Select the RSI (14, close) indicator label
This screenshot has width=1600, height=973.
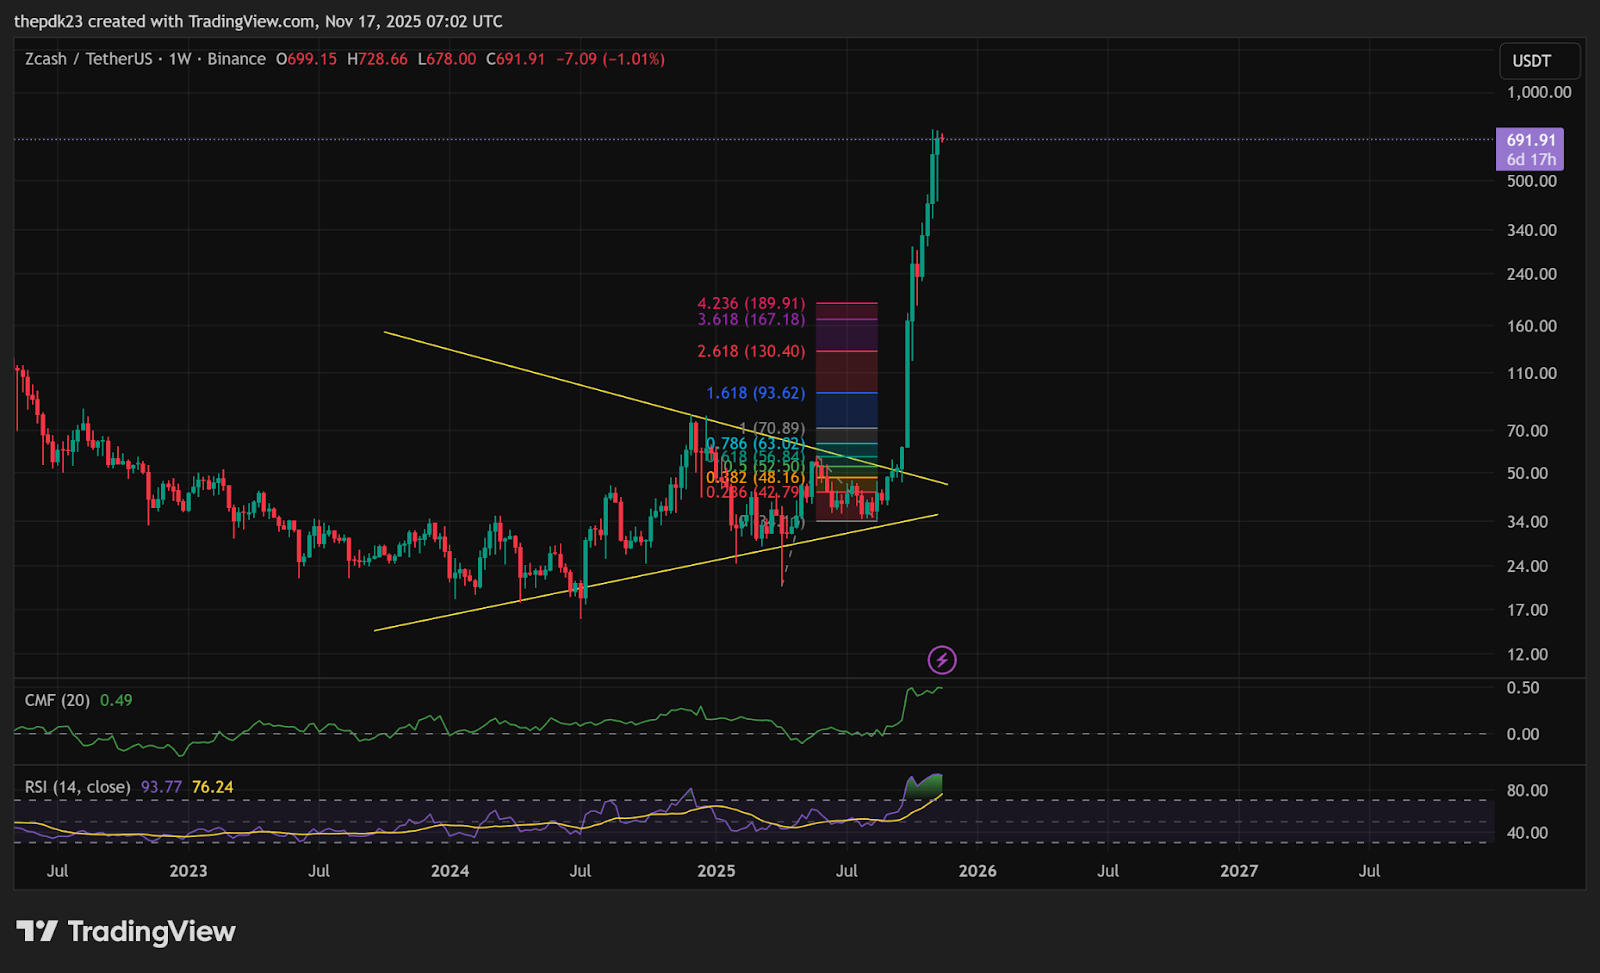coord(77,787)
